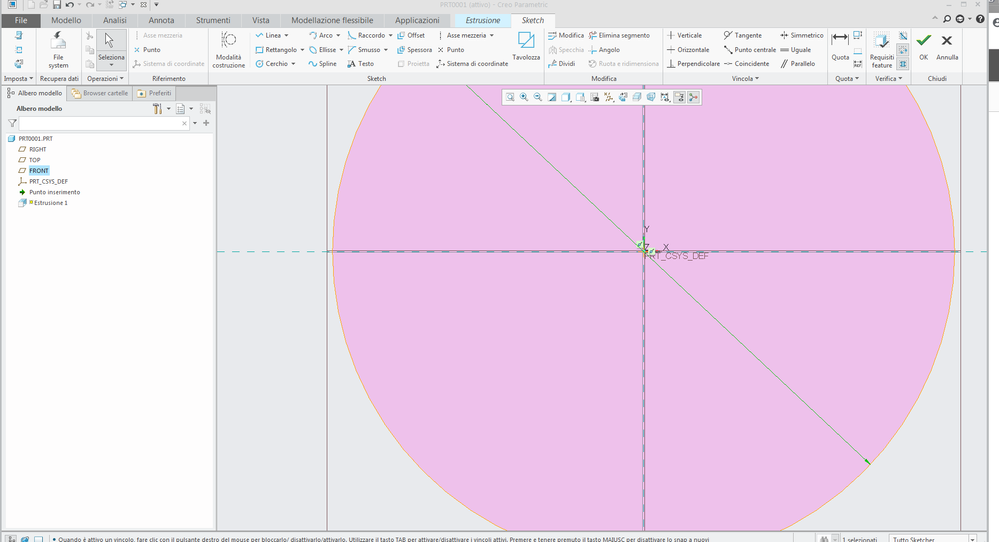
Task: Apply the Uguale constraint
Action: (x=796, y=50)
